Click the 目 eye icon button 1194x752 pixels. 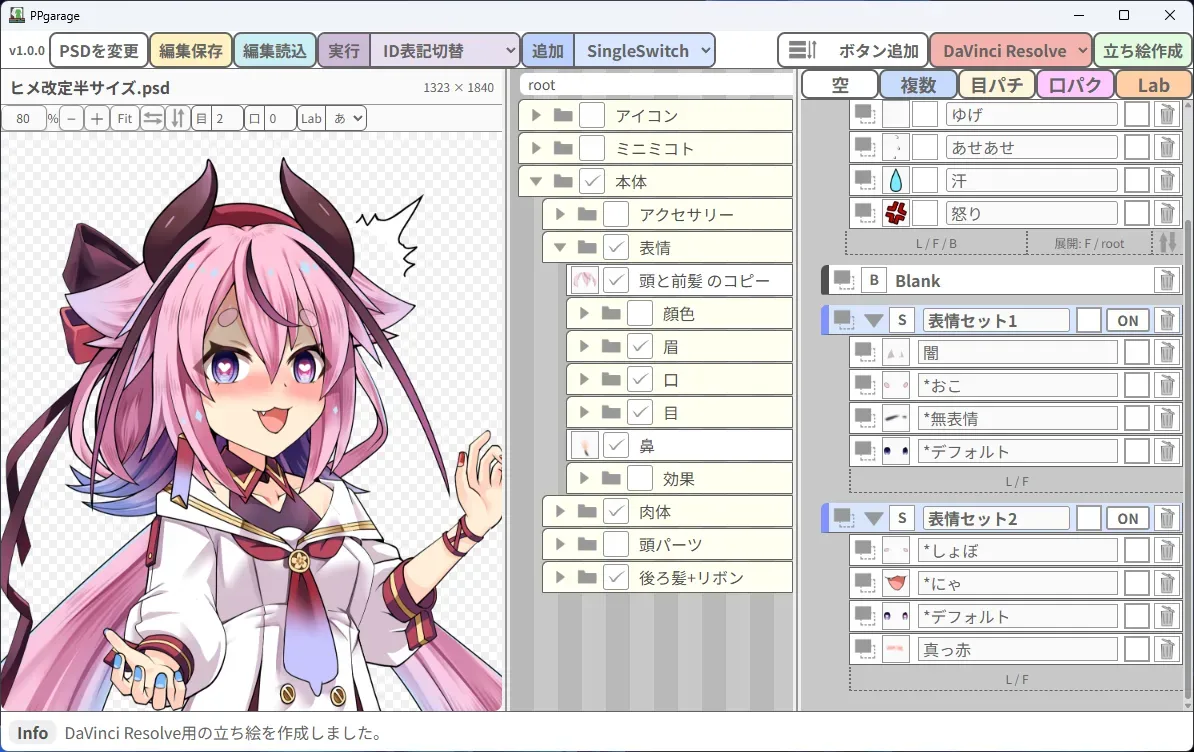coord(201,118)
